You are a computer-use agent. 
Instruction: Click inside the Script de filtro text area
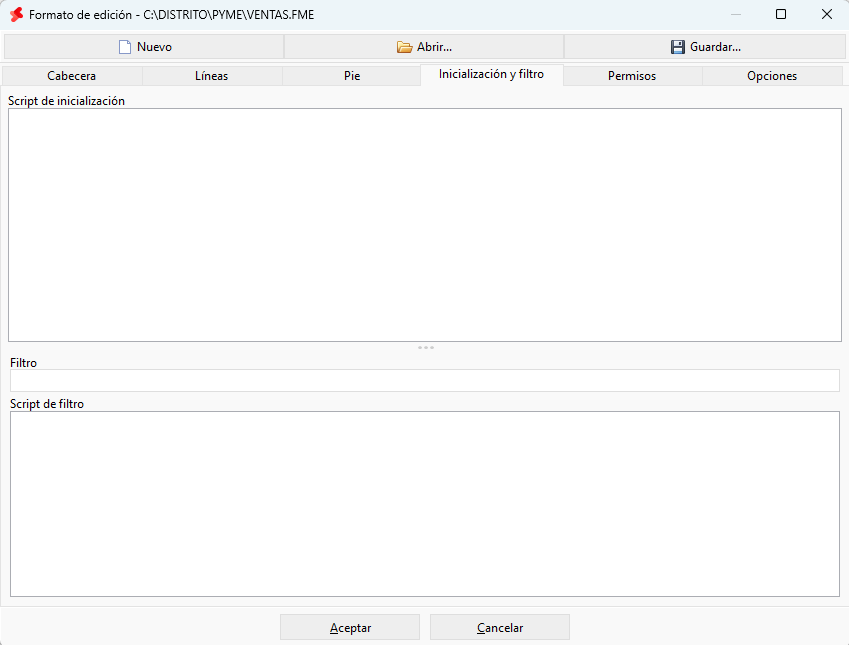click(424, 504)
